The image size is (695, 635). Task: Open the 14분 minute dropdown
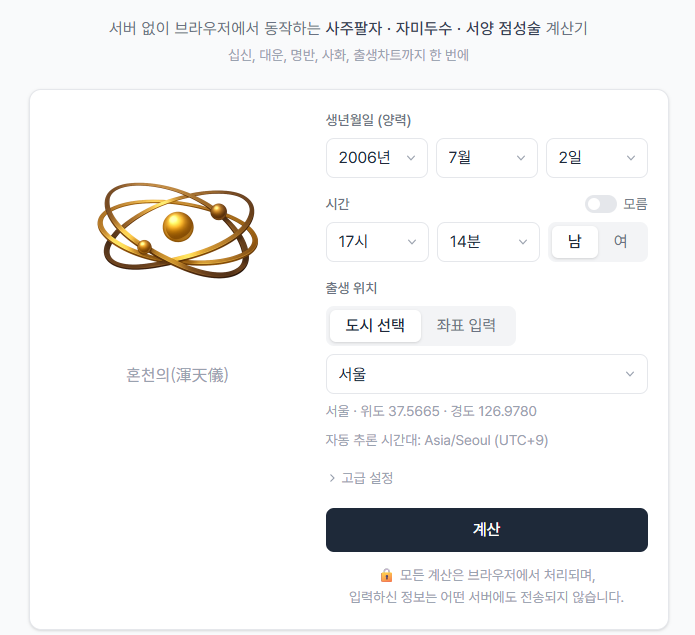pyautogui.click(x=488, y=242)
